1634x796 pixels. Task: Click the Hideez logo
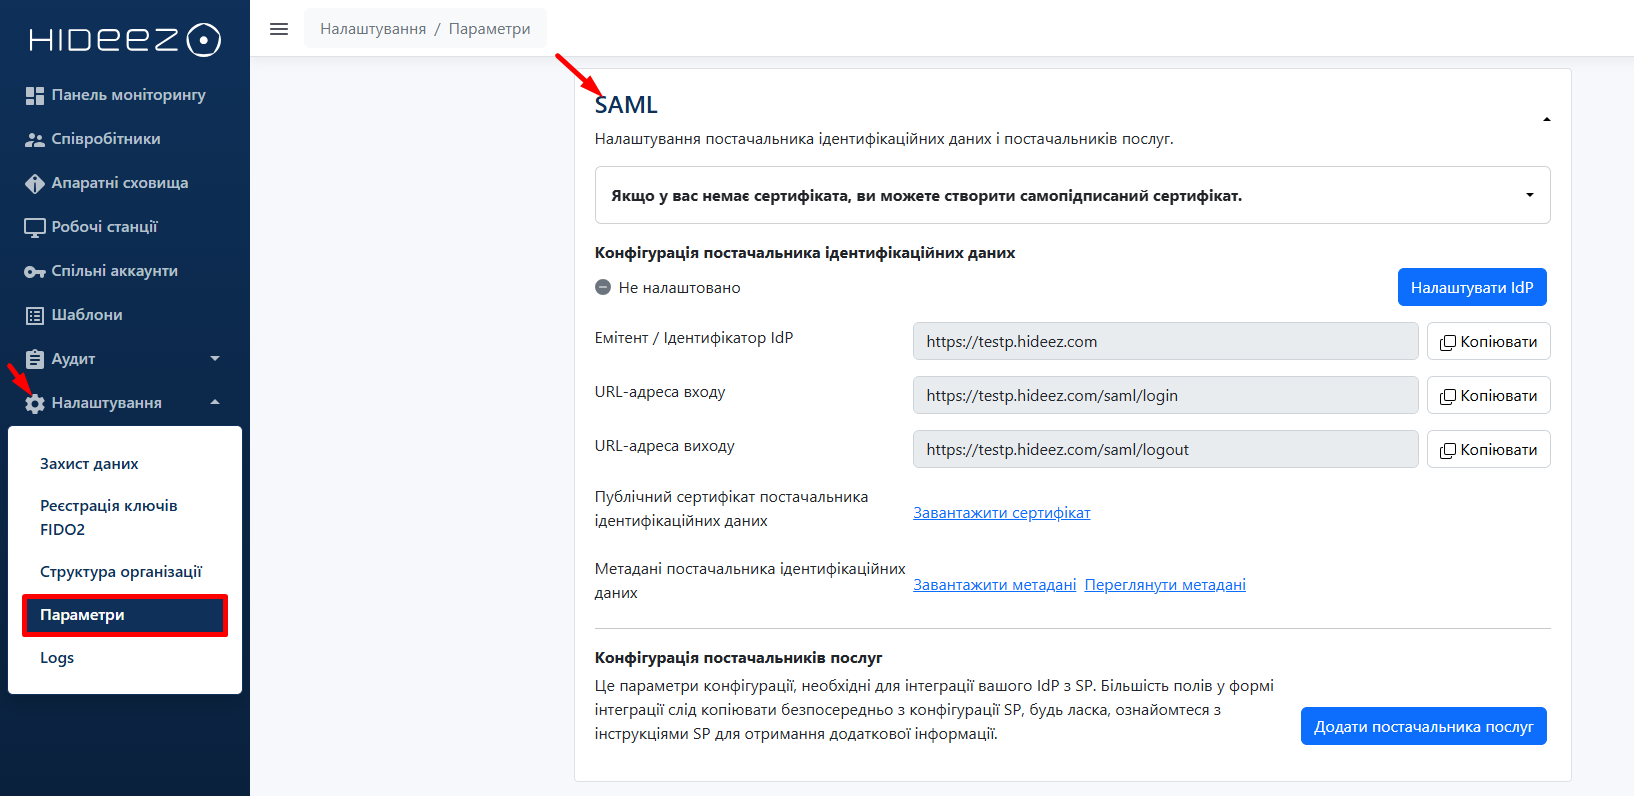click(124, 40)
